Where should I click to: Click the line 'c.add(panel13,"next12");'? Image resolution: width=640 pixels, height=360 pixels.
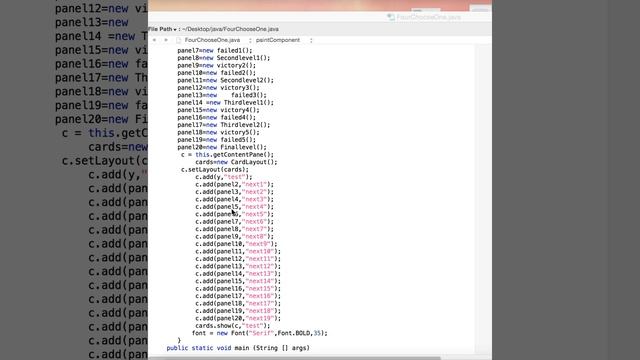click(x=238, y=266)
